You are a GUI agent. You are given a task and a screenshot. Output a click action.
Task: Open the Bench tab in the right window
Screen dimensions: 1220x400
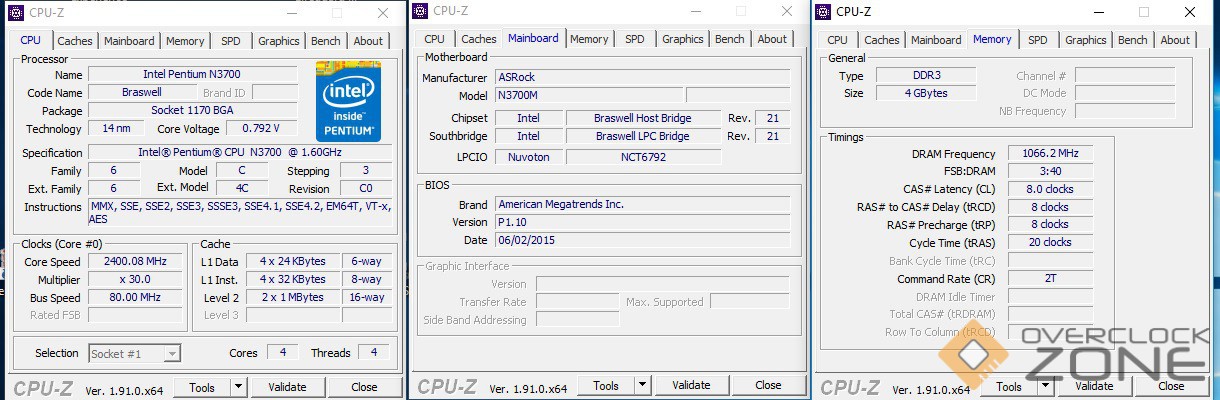[1133, 40]
